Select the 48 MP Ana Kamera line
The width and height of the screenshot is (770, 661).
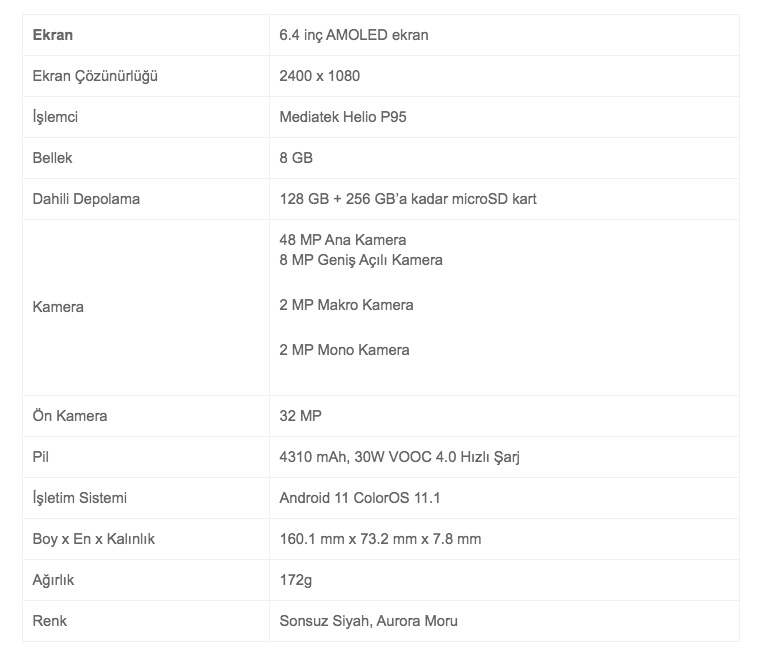pos(343,240)
